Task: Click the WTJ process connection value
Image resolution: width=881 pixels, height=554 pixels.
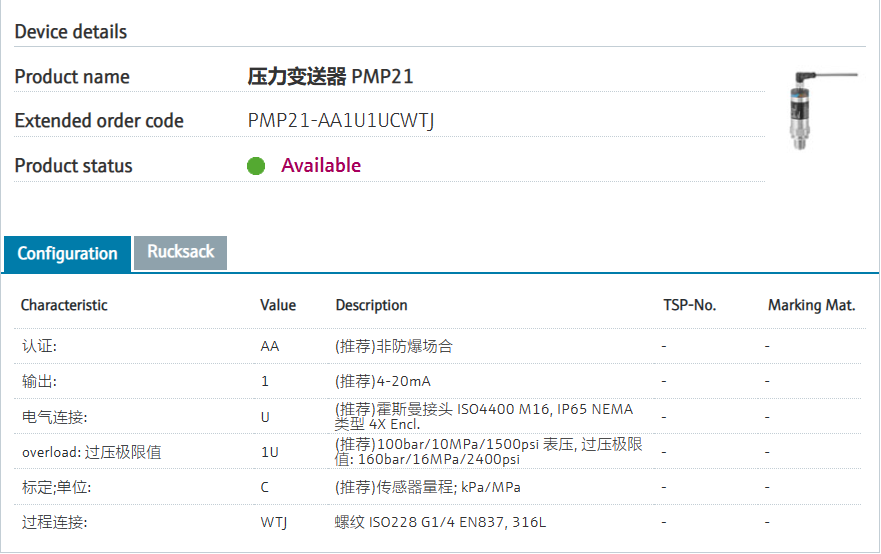Action: (x=274, y=522)
